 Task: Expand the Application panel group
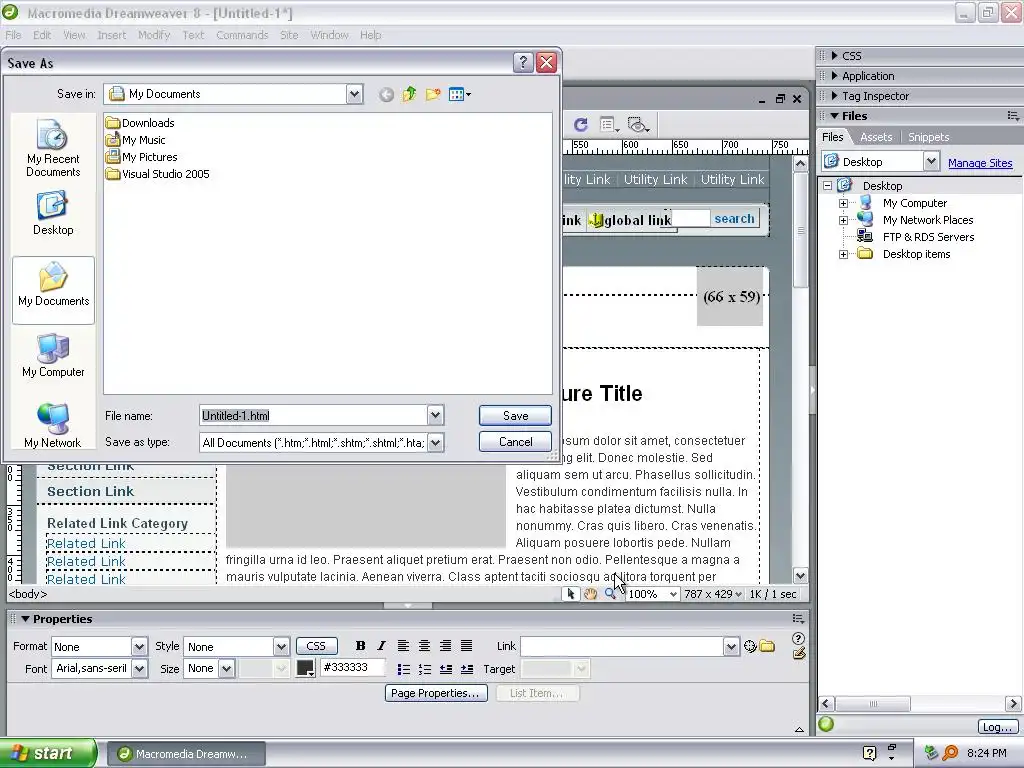(835, 76)
